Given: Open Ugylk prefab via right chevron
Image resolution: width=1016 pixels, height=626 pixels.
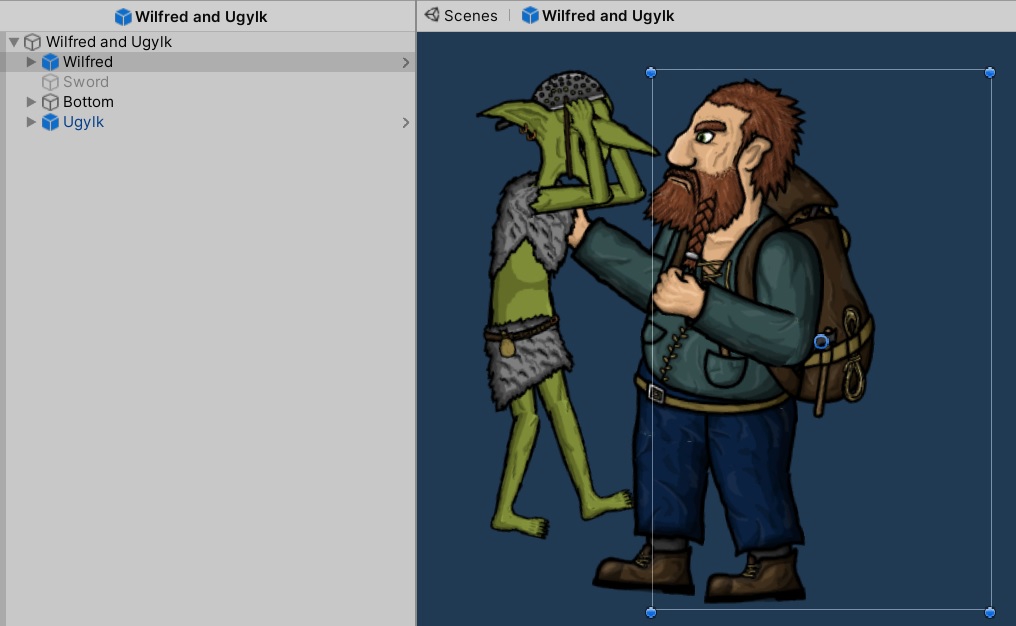Looking at the screenshot, I should (x=406, y=122).
